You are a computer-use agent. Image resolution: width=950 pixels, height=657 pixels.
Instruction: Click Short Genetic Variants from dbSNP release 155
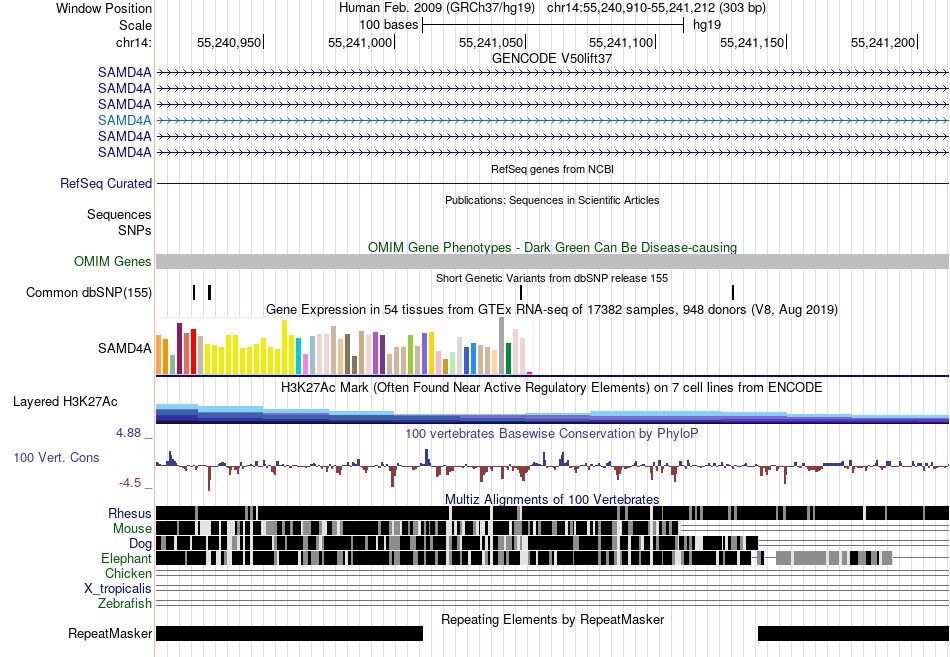click(x=552, y=278)
